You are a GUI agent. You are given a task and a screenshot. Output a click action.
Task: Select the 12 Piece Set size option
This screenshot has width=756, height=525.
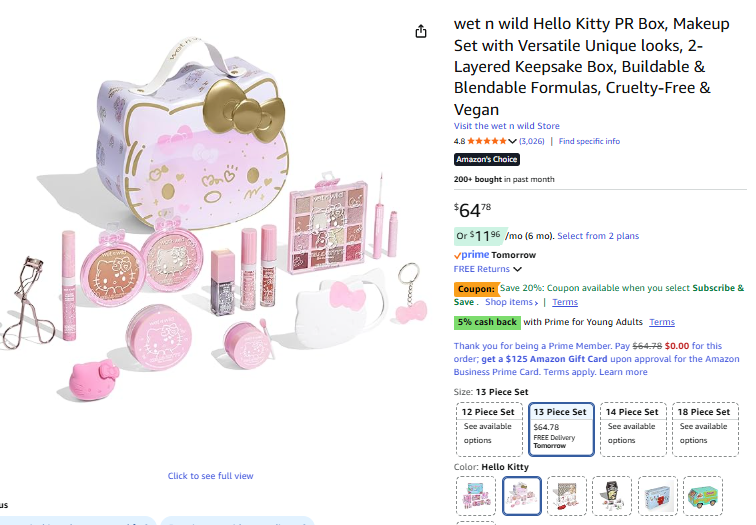pos(488,428)
